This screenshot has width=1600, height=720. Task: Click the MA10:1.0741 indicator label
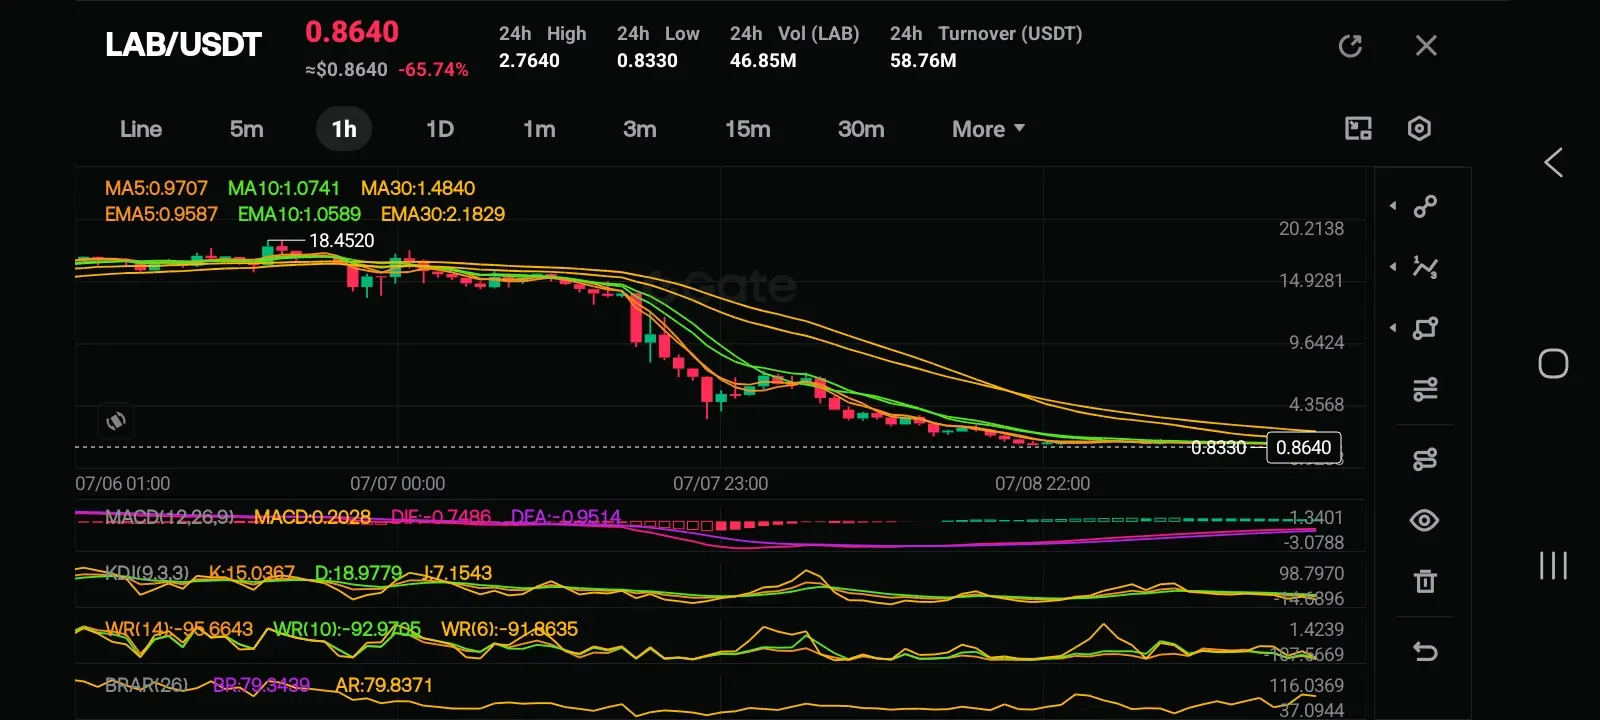click(x=284, y=188)
